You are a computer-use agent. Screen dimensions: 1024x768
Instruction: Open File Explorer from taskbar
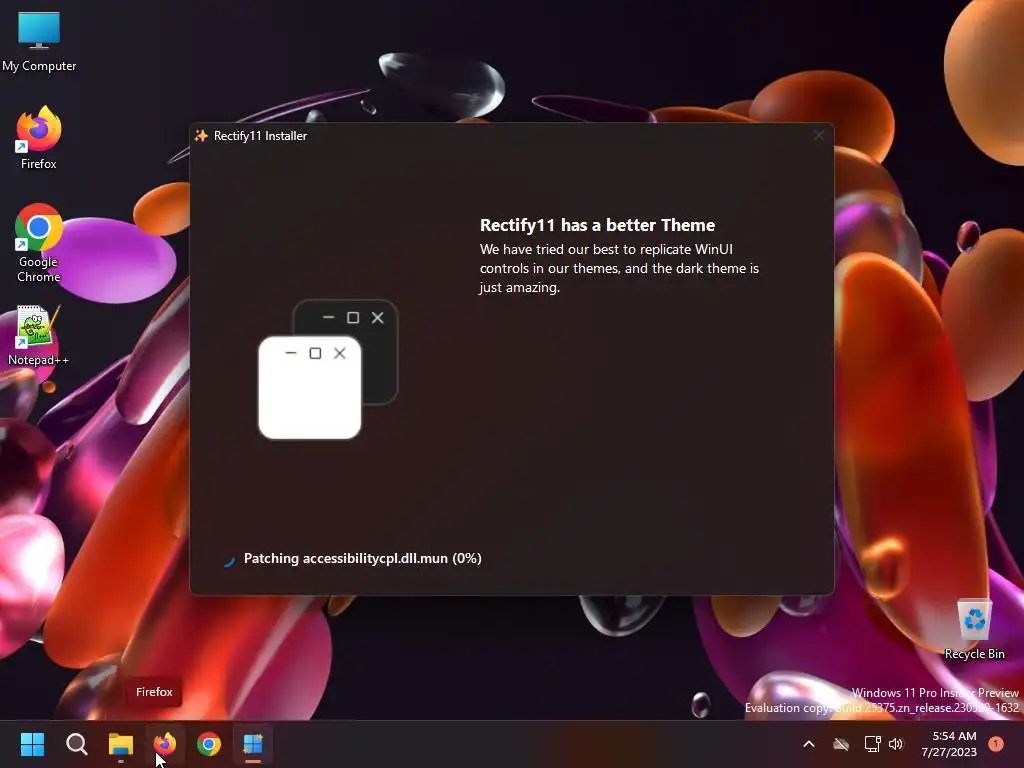[121, 744]
